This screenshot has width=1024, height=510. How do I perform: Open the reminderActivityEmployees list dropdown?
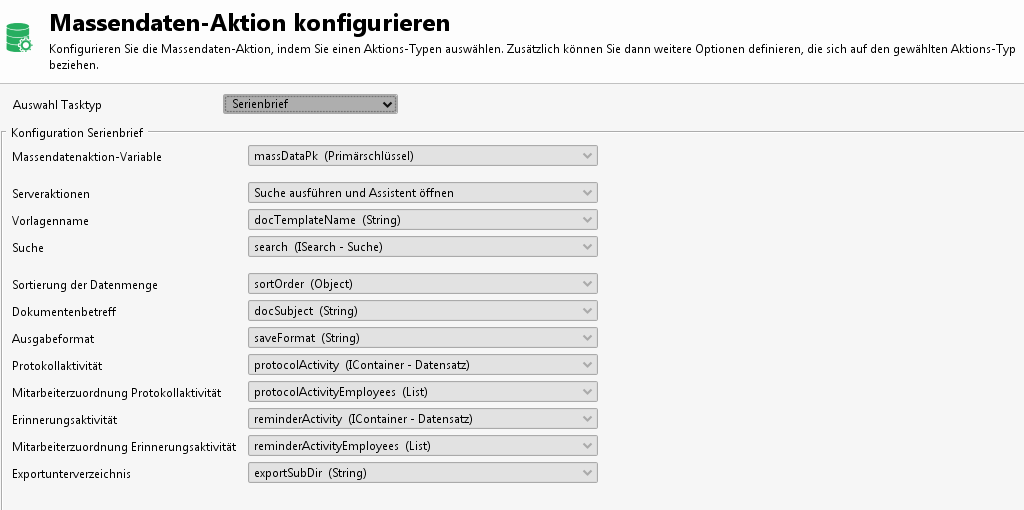coord(422,446)
